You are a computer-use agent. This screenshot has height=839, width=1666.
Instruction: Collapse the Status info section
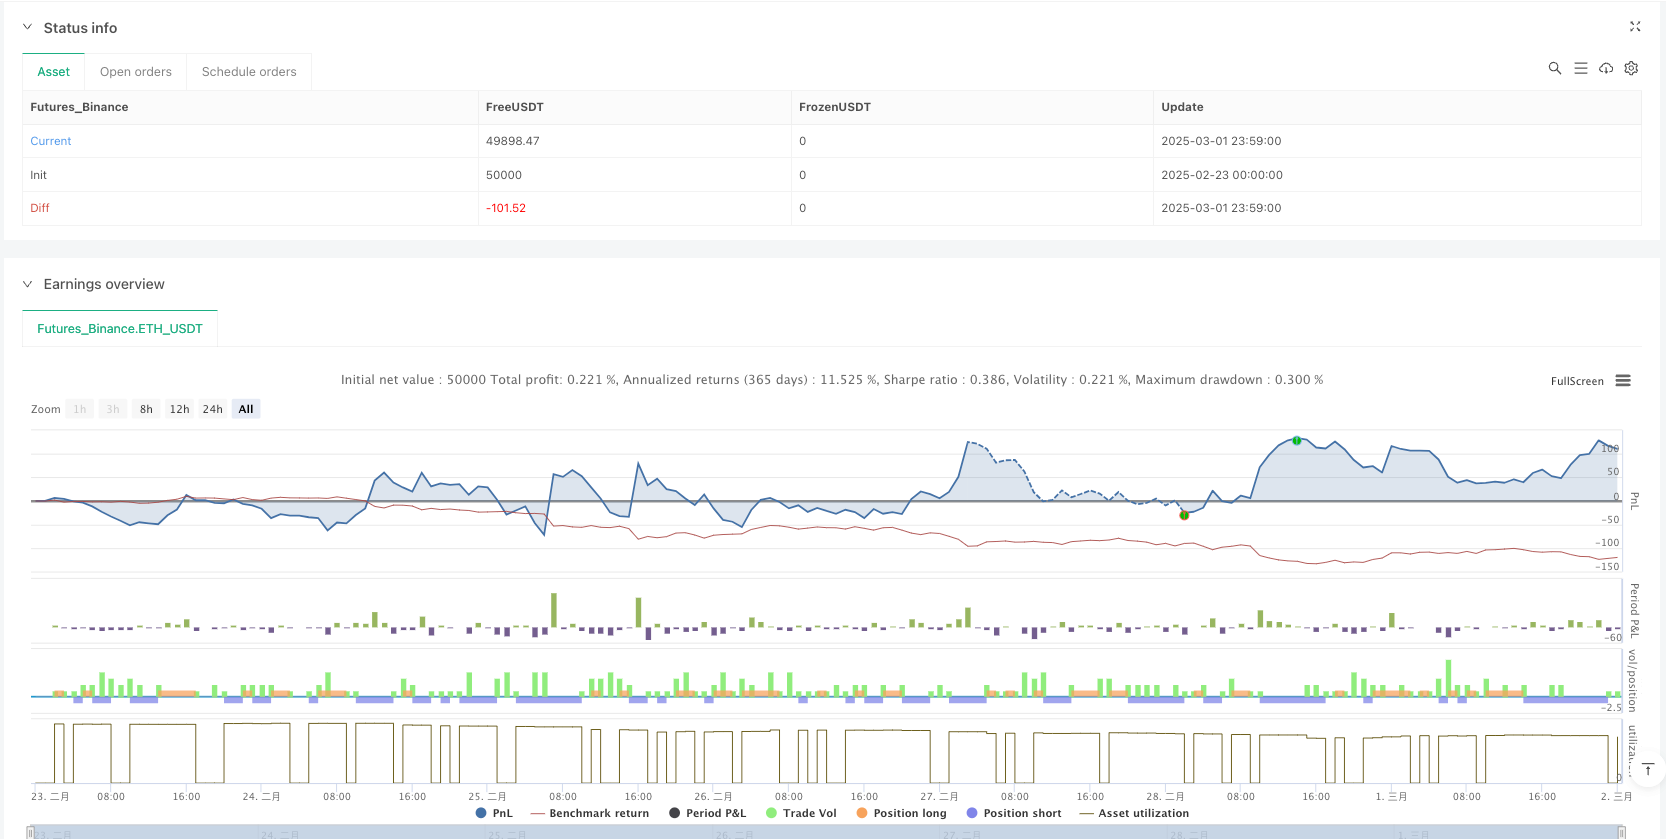point(27,28)
